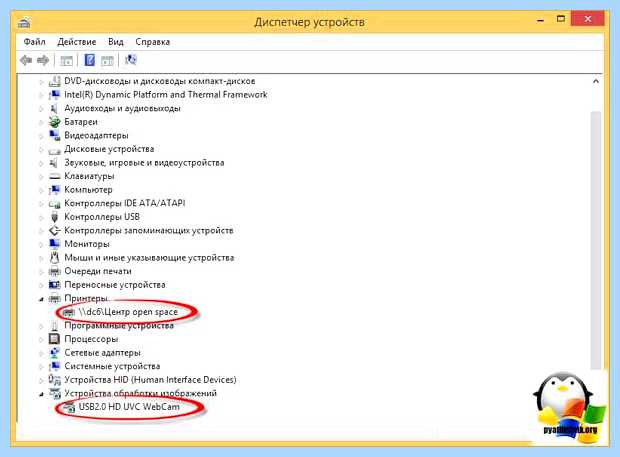Click the Видеоадаптеры category icon

[x=54, y=135]
